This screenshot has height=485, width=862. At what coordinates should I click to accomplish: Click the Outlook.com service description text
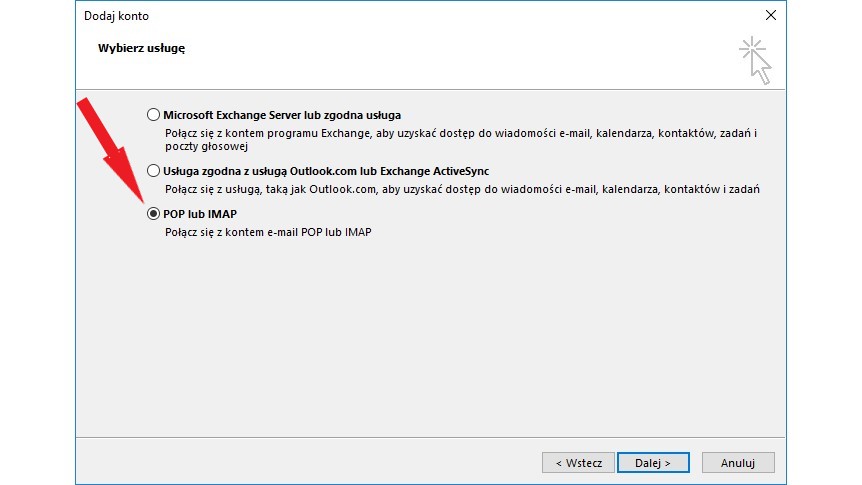pyautogui.click(x=462, y=189)
